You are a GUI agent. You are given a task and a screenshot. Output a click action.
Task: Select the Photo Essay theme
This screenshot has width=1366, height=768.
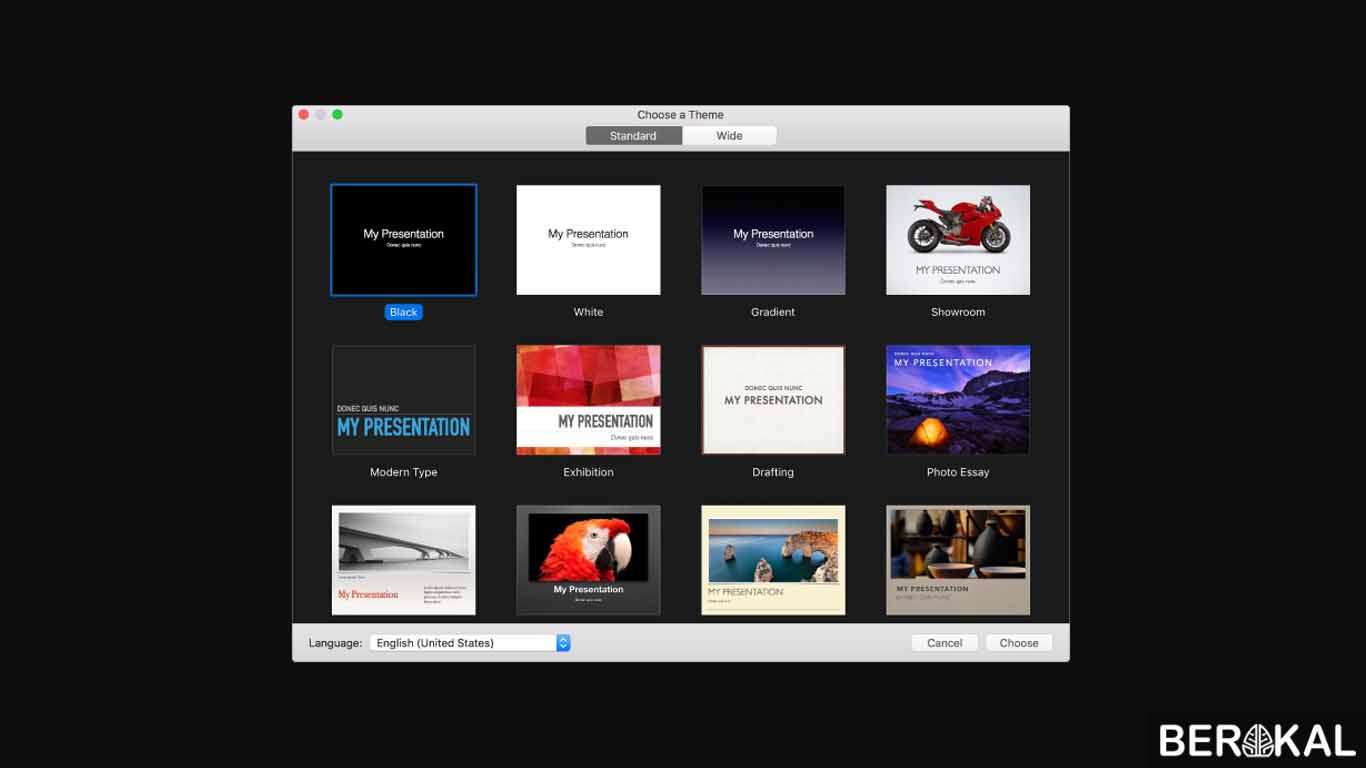click(957, 400)
